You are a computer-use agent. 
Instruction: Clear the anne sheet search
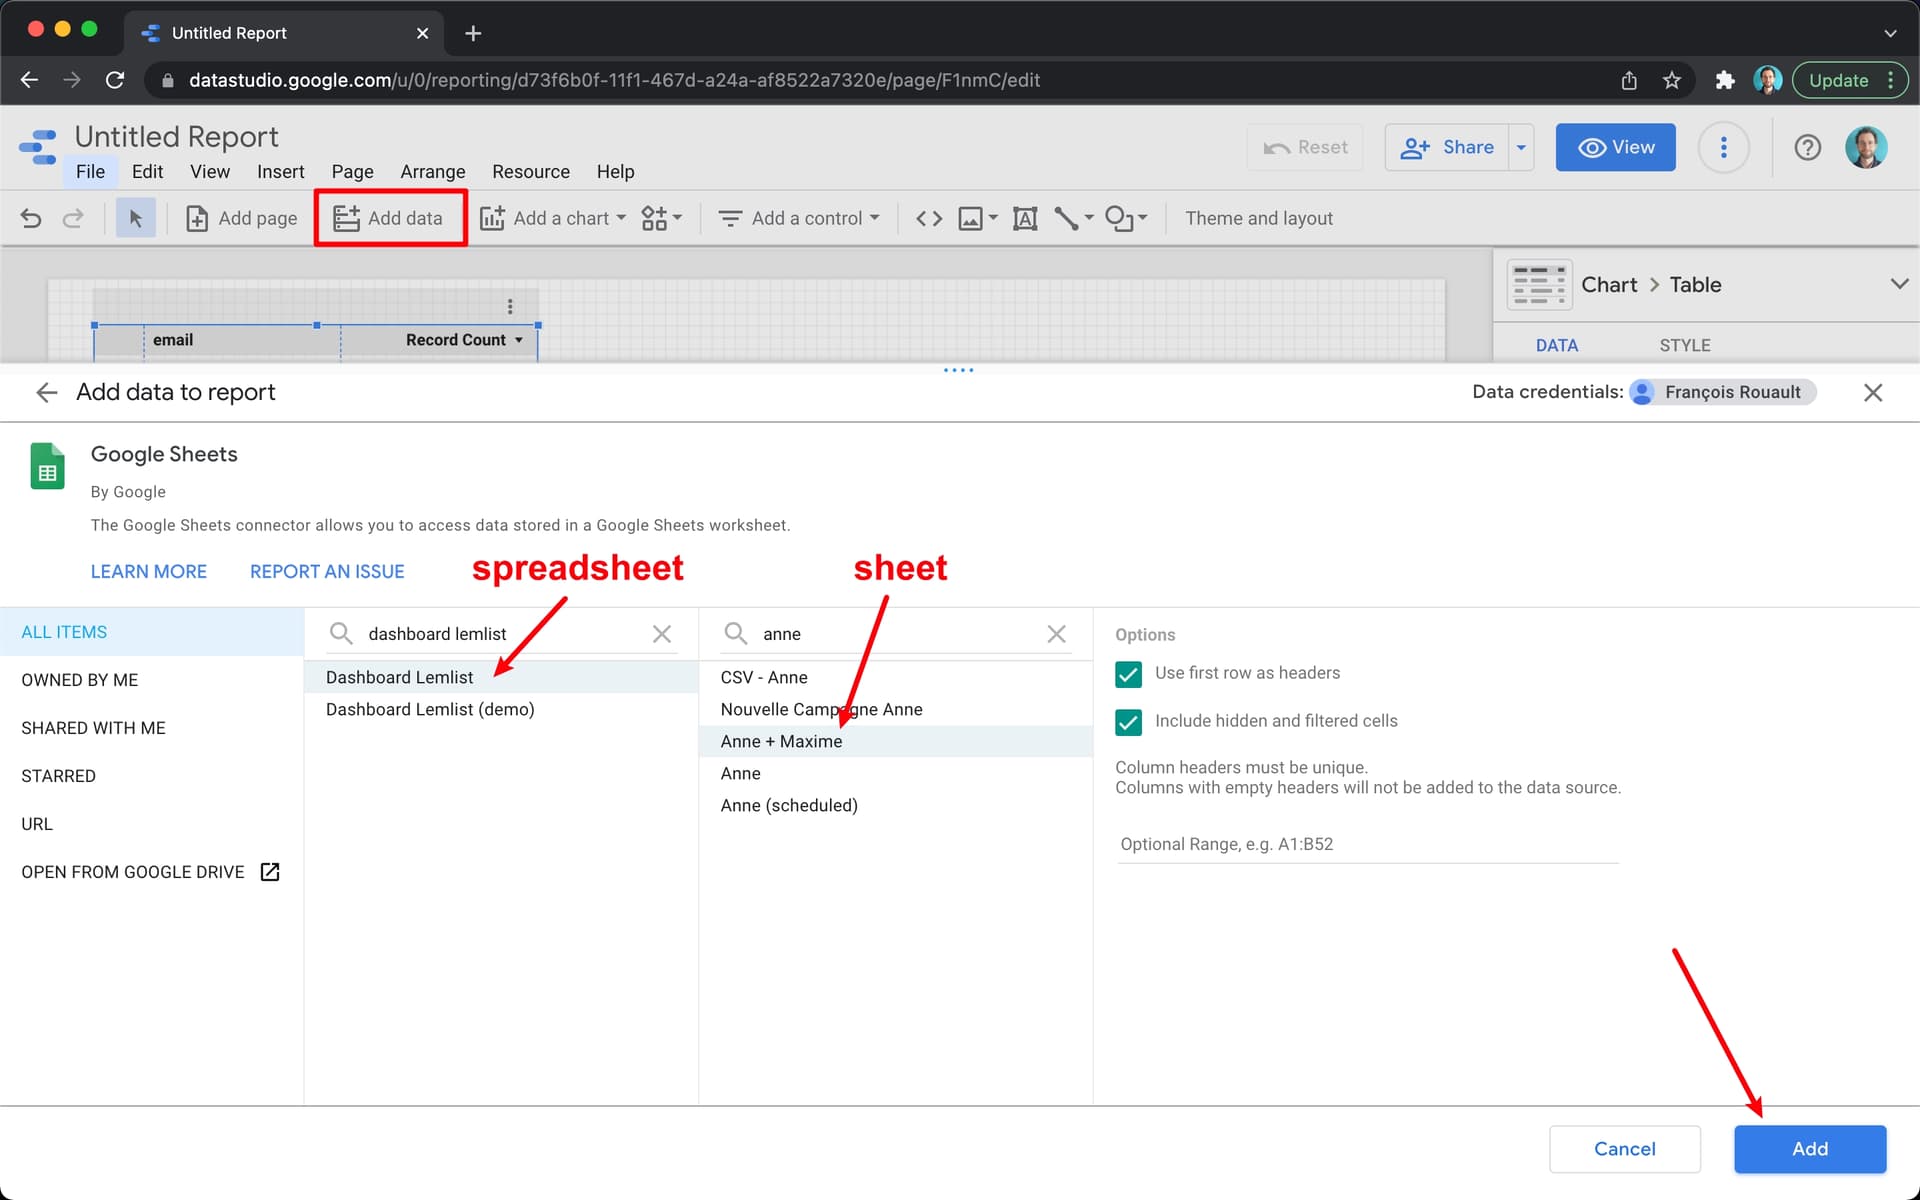point(1056,634)
